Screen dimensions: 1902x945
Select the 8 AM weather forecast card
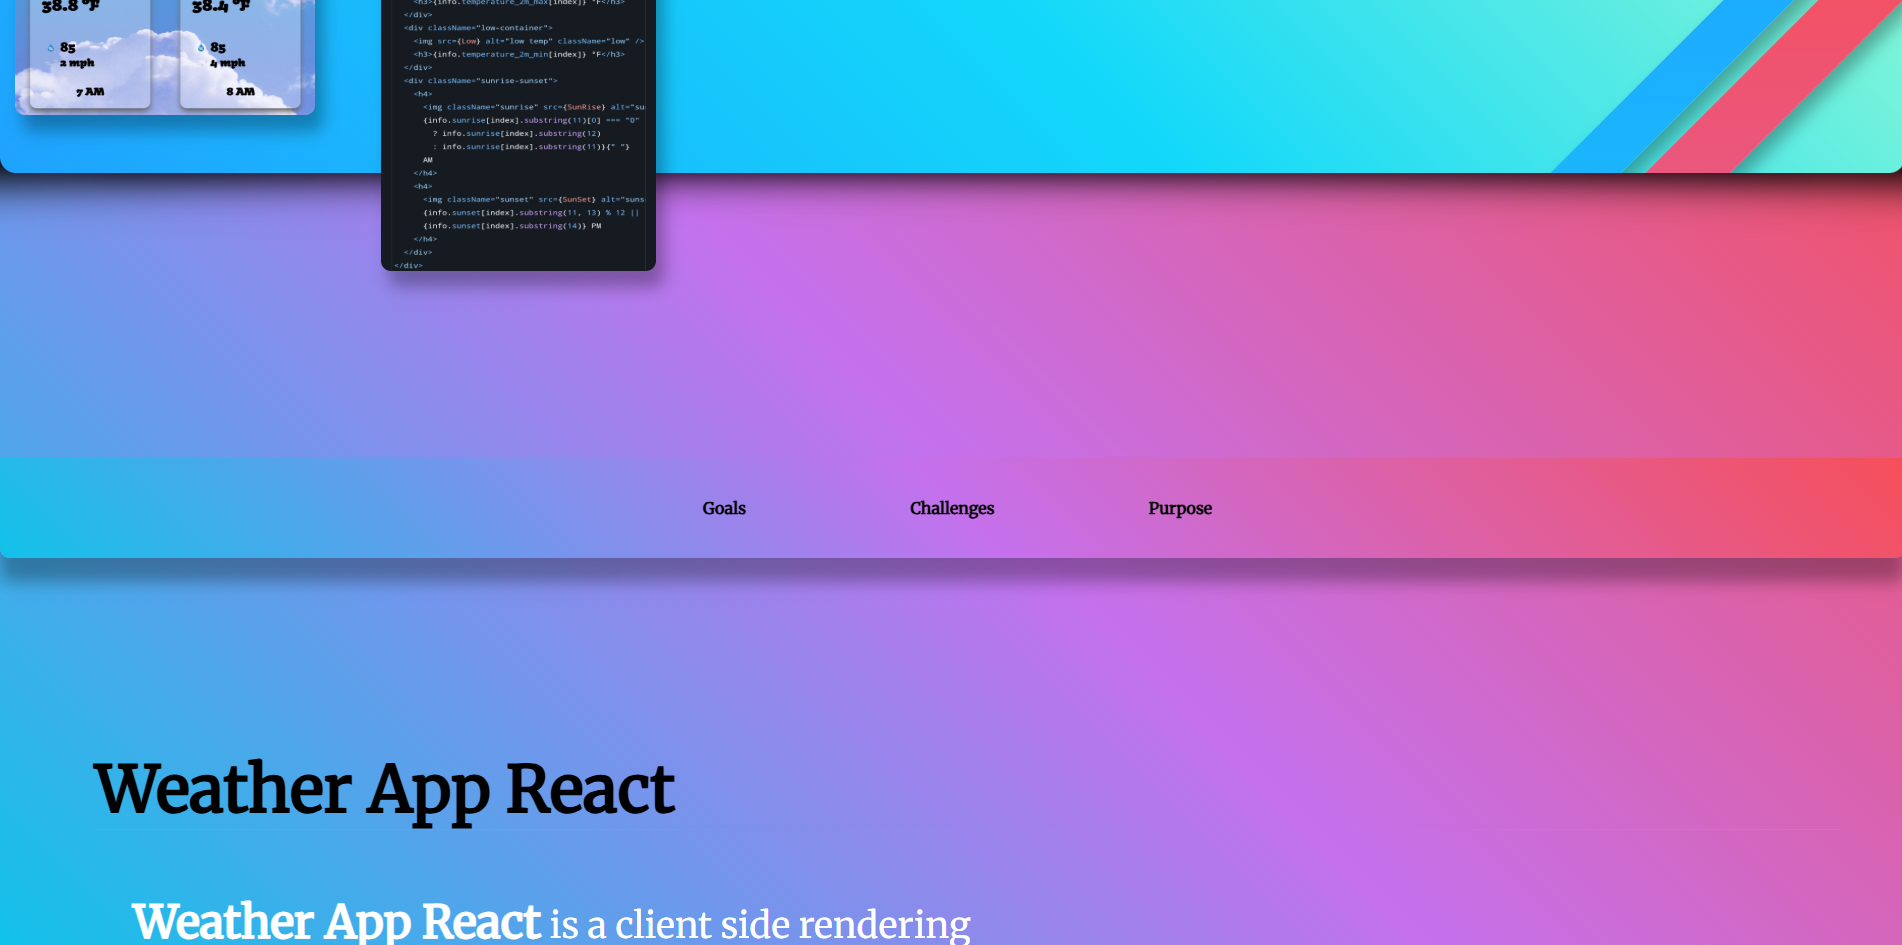click(243, 55)
